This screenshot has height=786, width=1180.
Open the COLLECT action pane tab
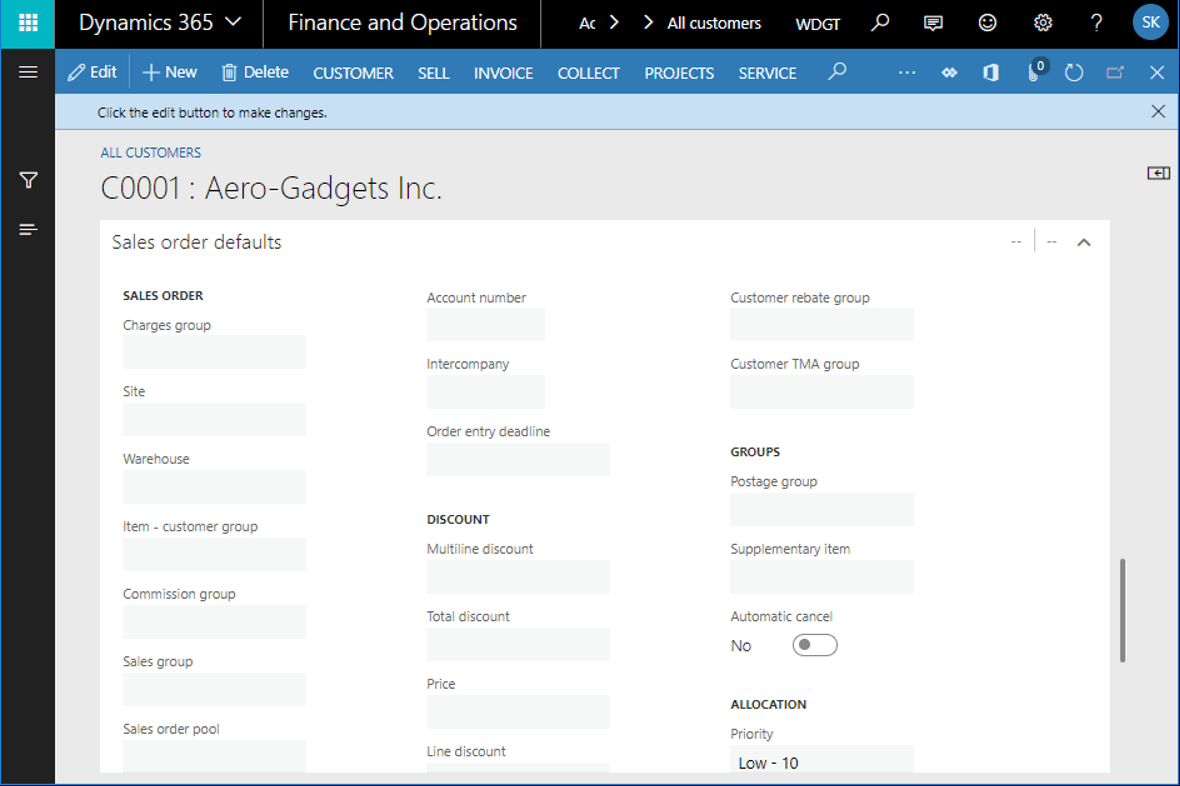(x=588, y=73)
